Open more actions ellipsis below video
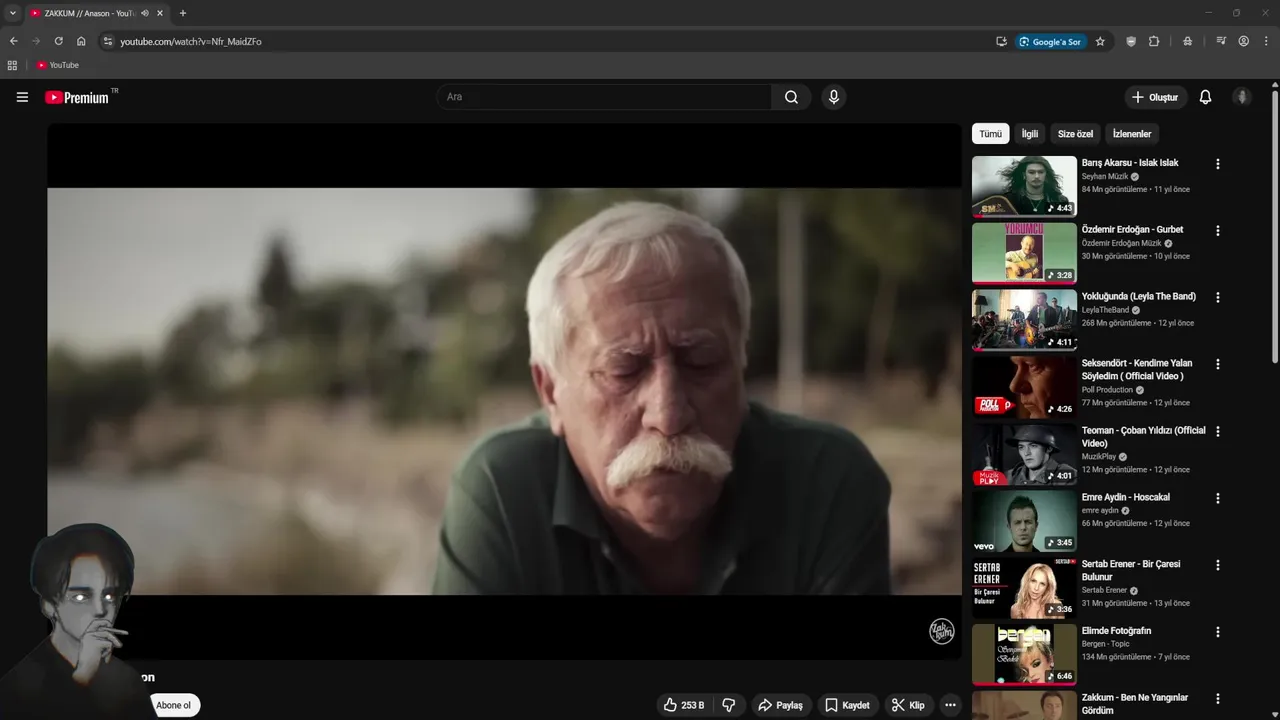The image size is (1280, 720). 950,705
